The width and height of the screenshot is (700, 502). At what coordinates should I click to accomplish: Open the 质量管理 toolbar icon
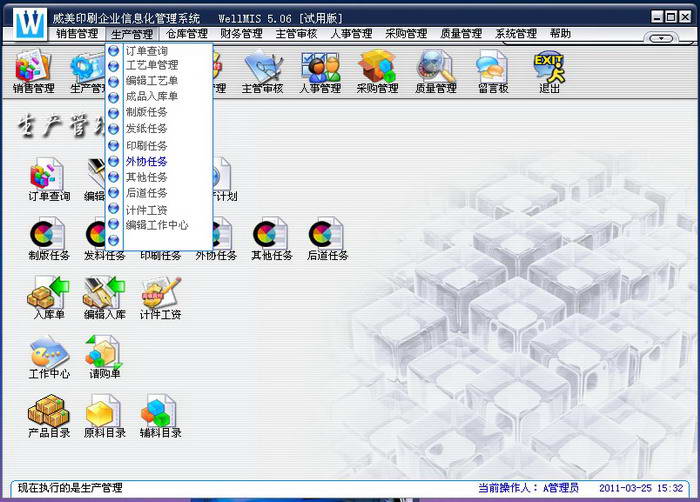(x=436, y=71)
